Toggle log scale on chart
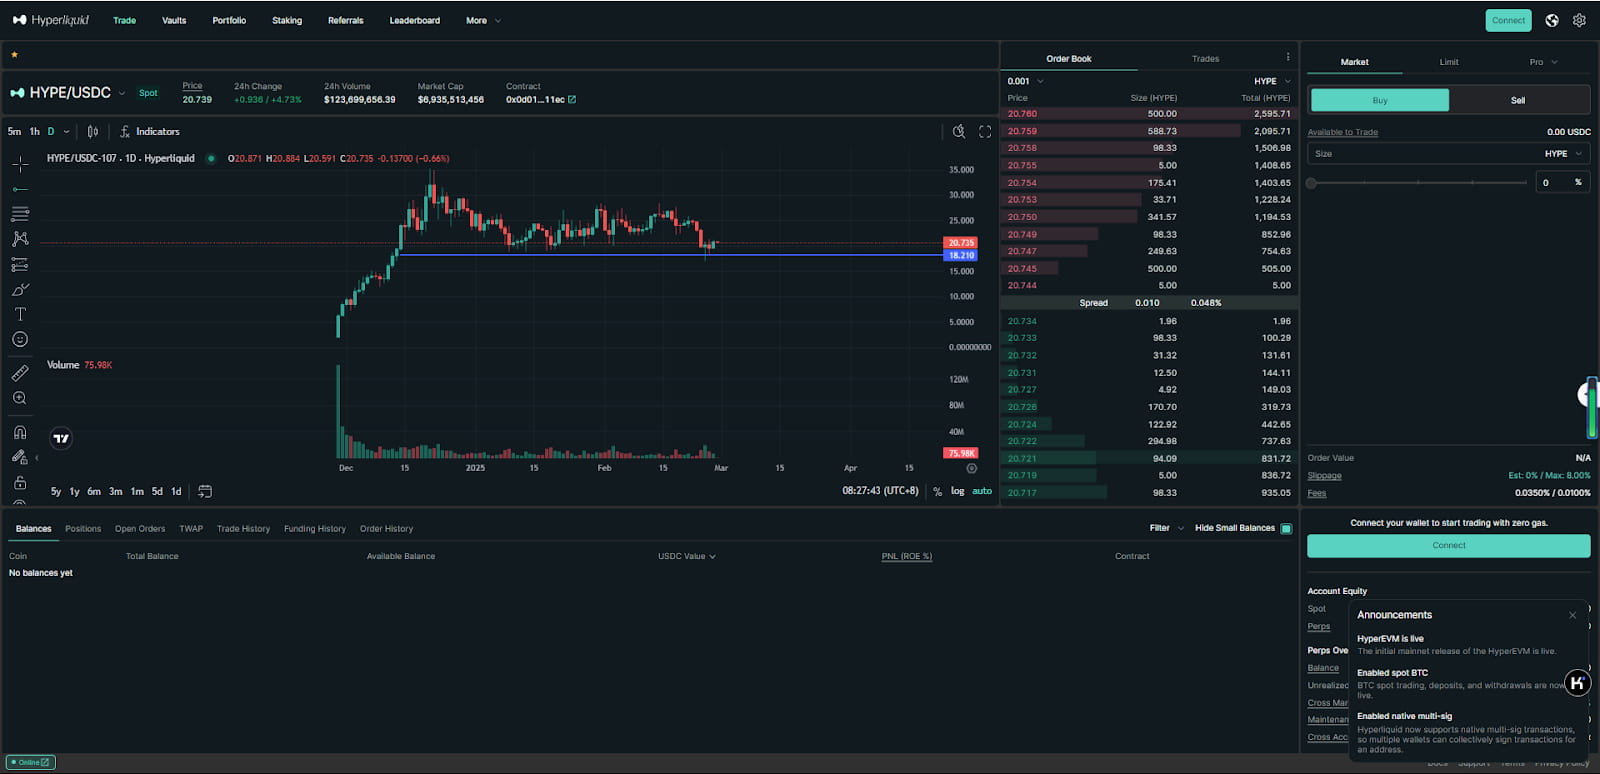 coord(957,491)
